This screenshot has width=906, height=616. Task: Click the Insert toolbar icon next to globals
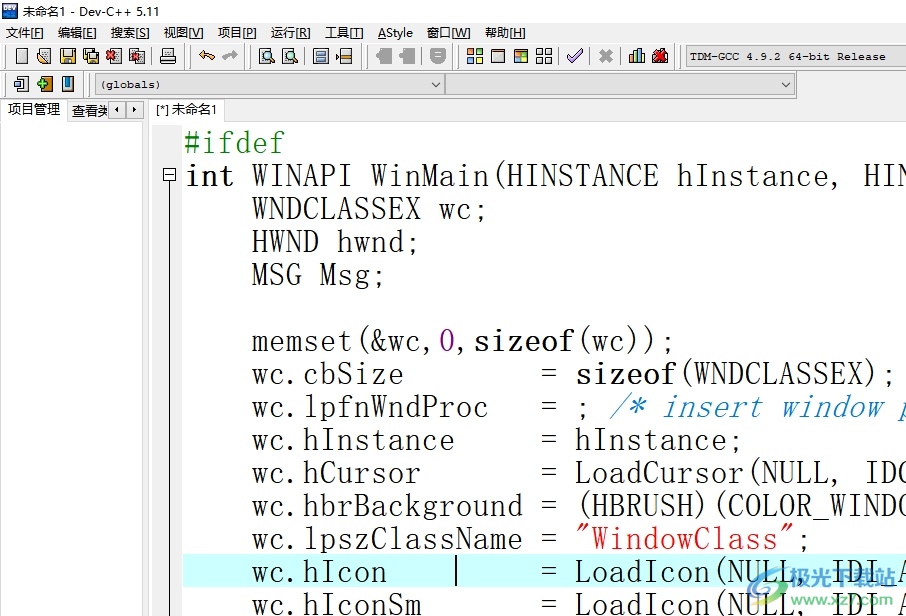tap(21, 84)
